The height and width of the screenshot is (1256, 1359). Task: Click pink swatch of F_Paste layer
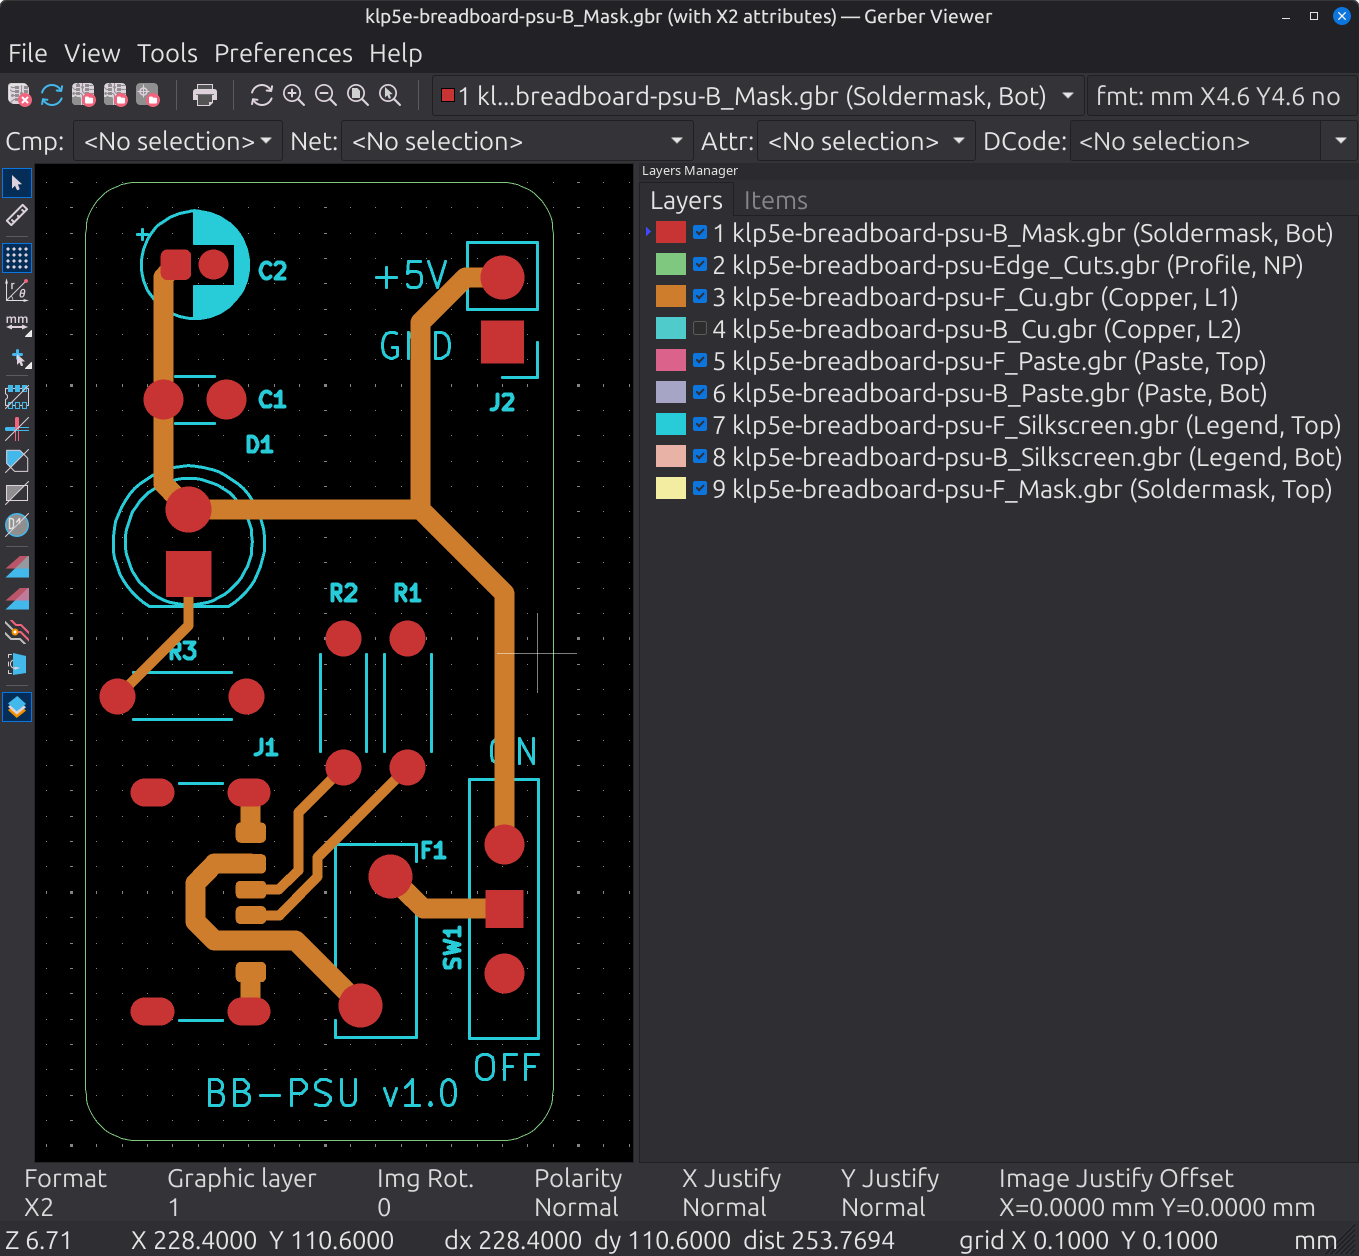[x=670, y=361]
